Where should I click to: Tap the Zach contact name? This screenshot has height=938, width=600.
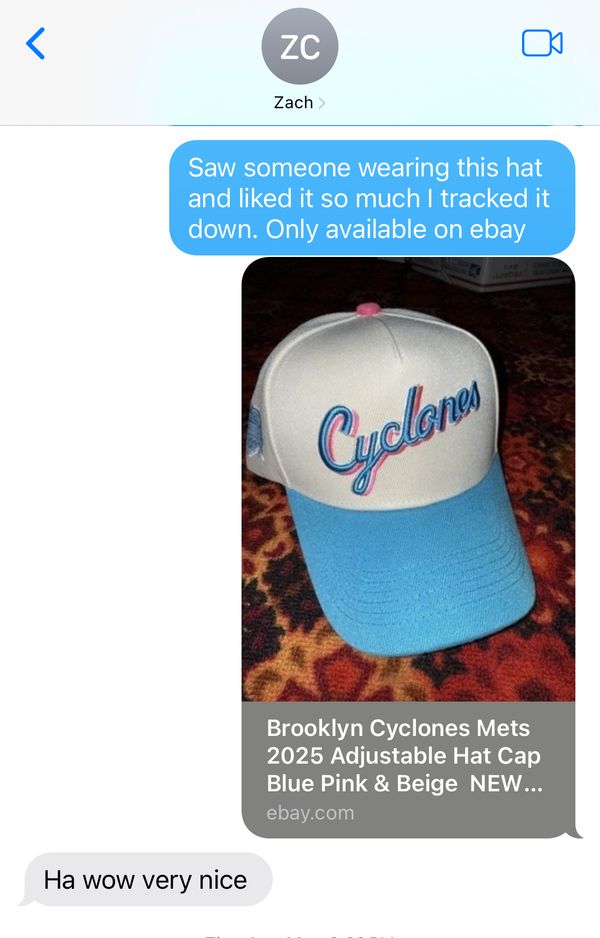pos(293,103)
